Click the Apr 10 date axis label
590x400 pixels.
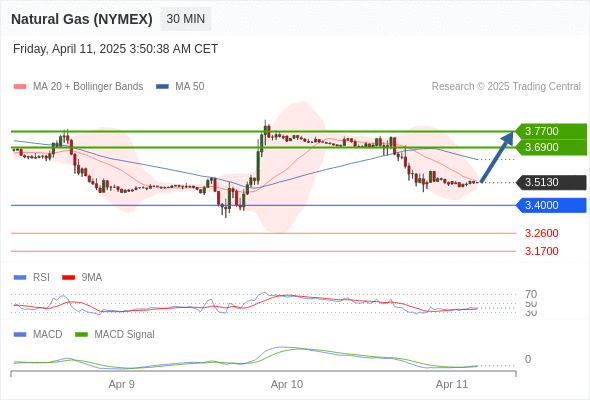[287, 384]
